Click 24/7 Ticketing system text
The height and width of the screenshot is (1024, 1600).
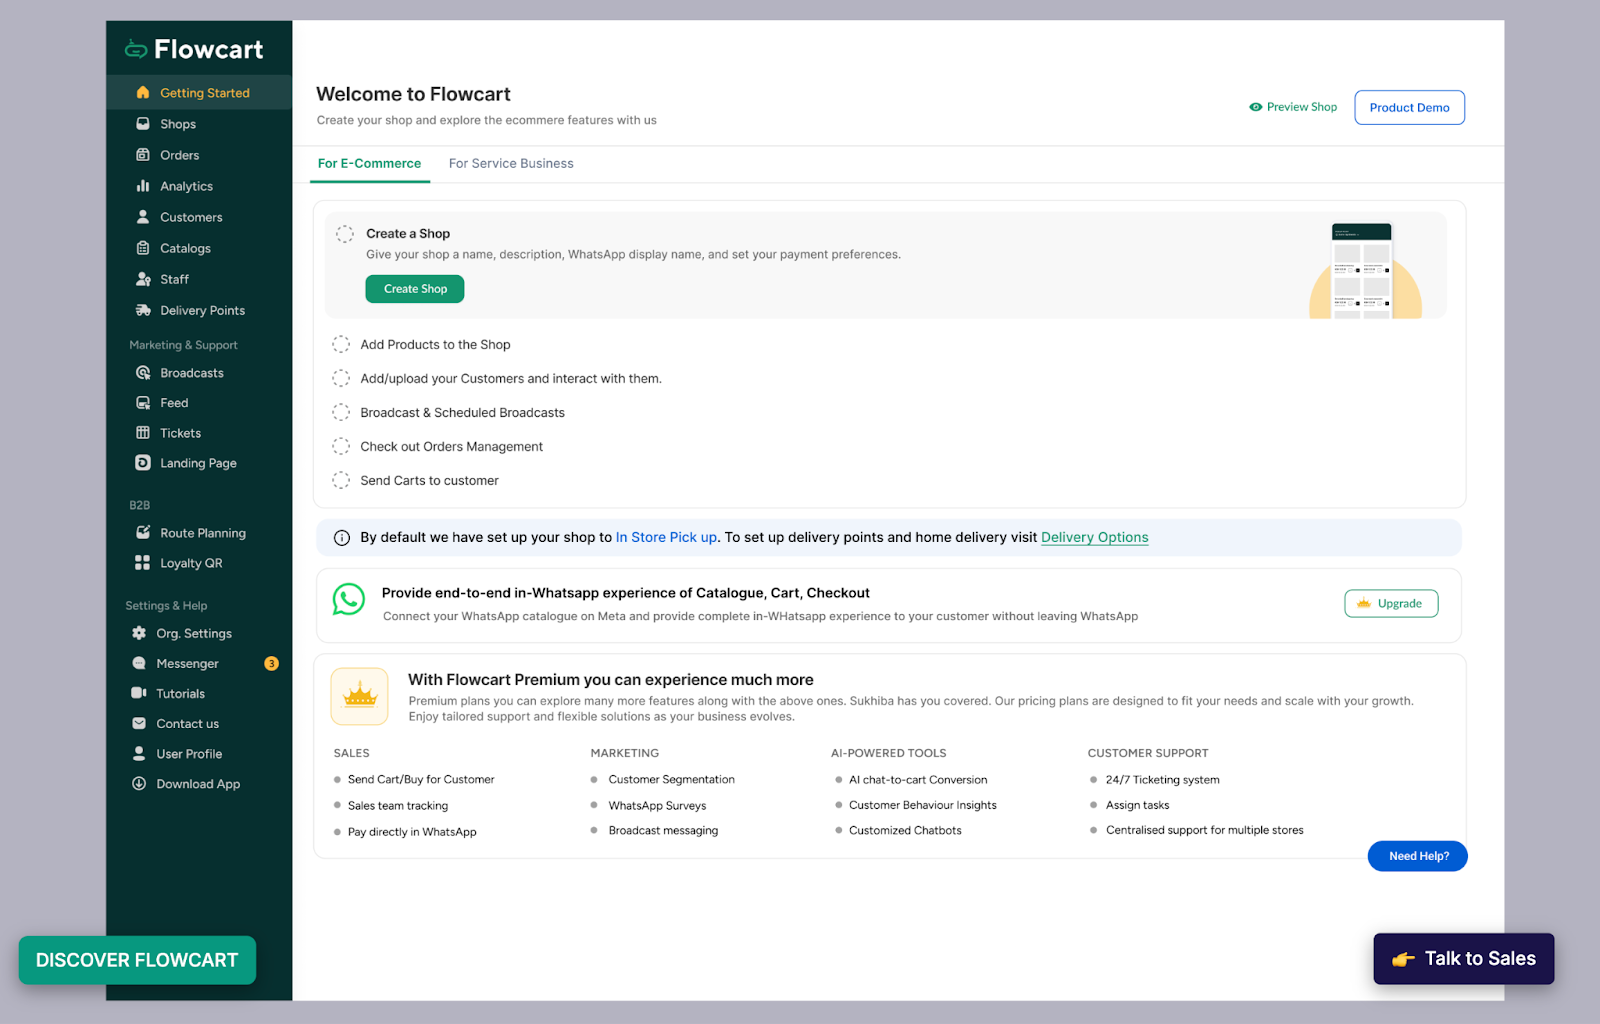click(x=1162, y=780)
